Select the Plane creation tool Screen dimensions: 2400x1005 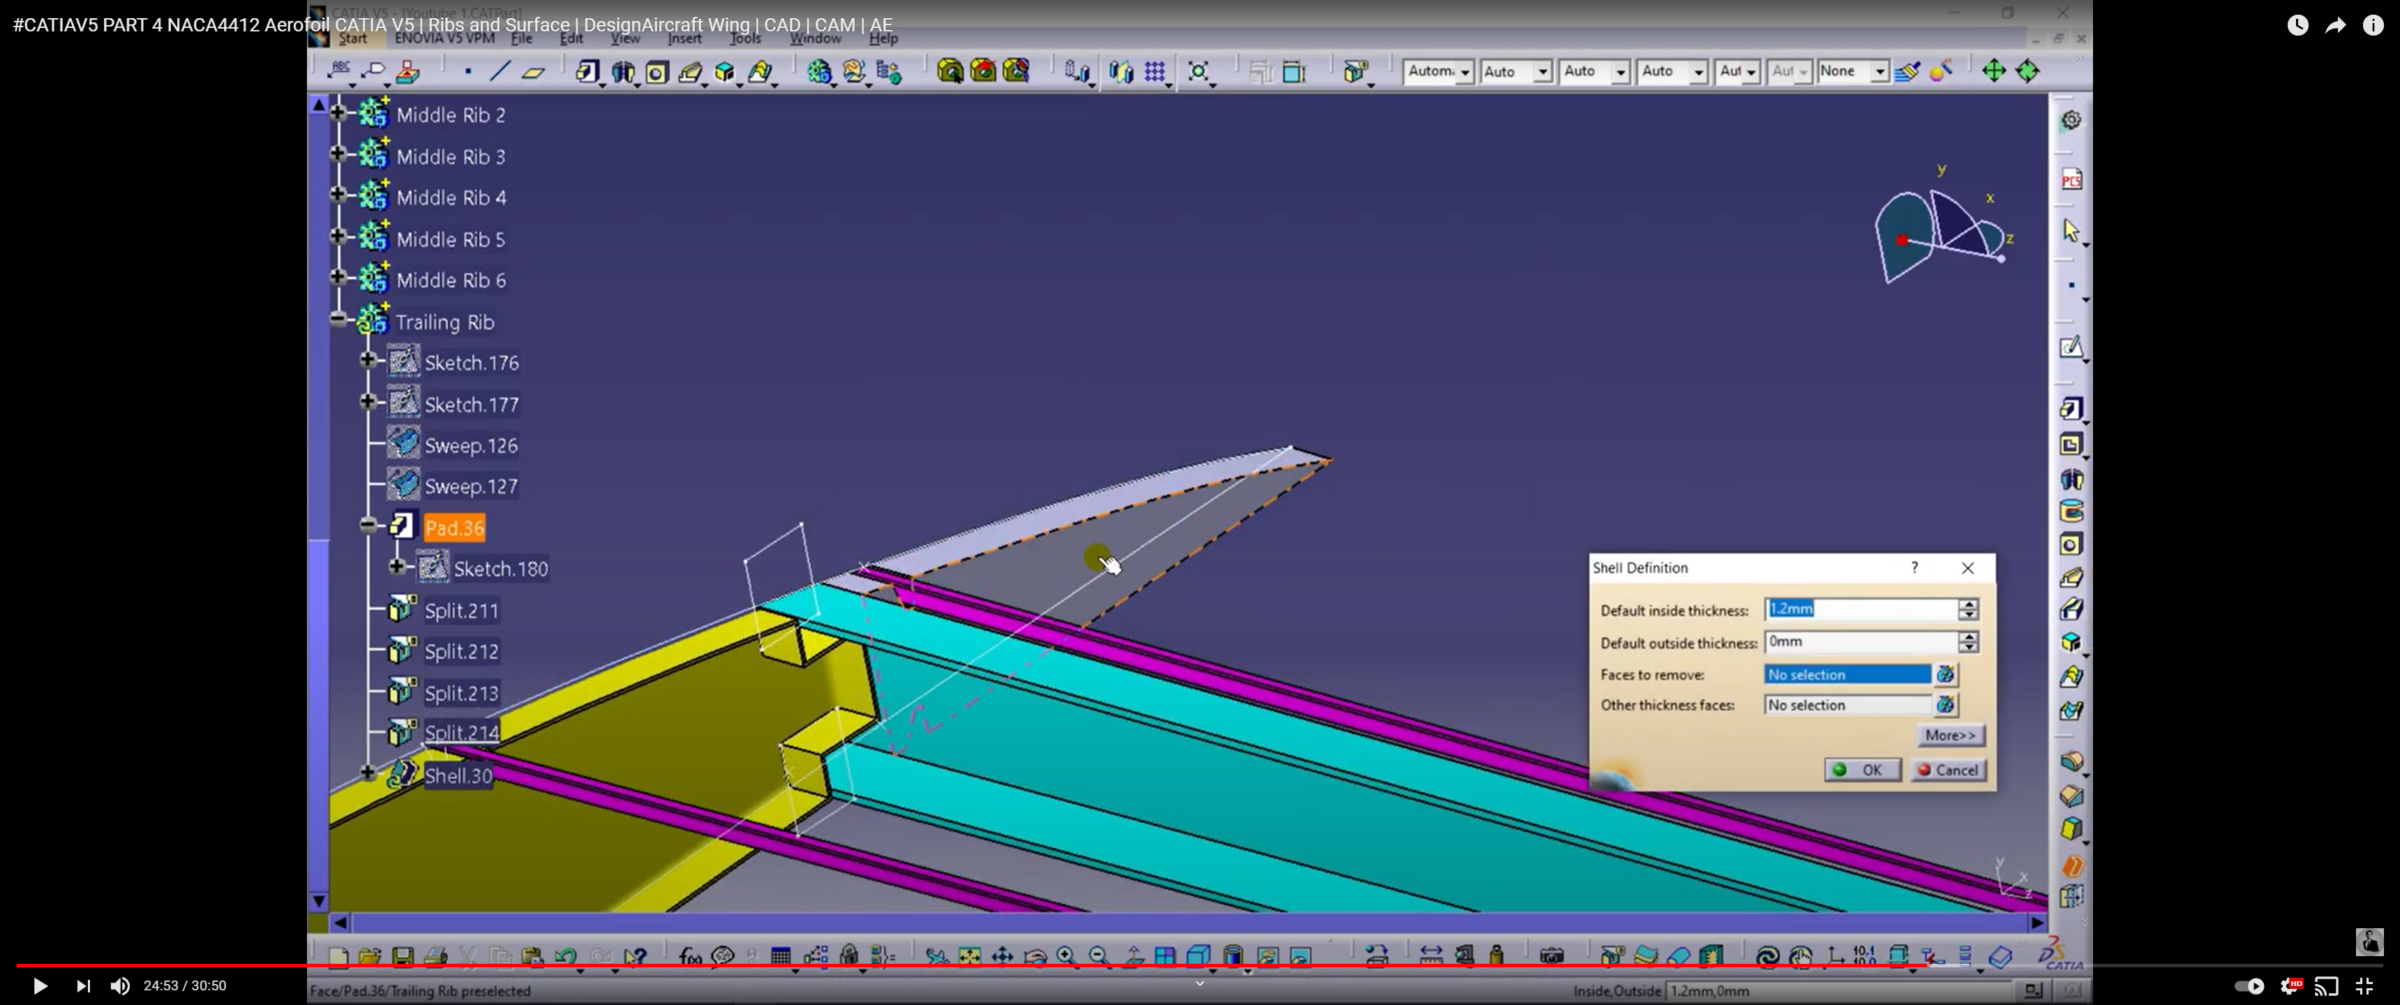click(533, 71)
